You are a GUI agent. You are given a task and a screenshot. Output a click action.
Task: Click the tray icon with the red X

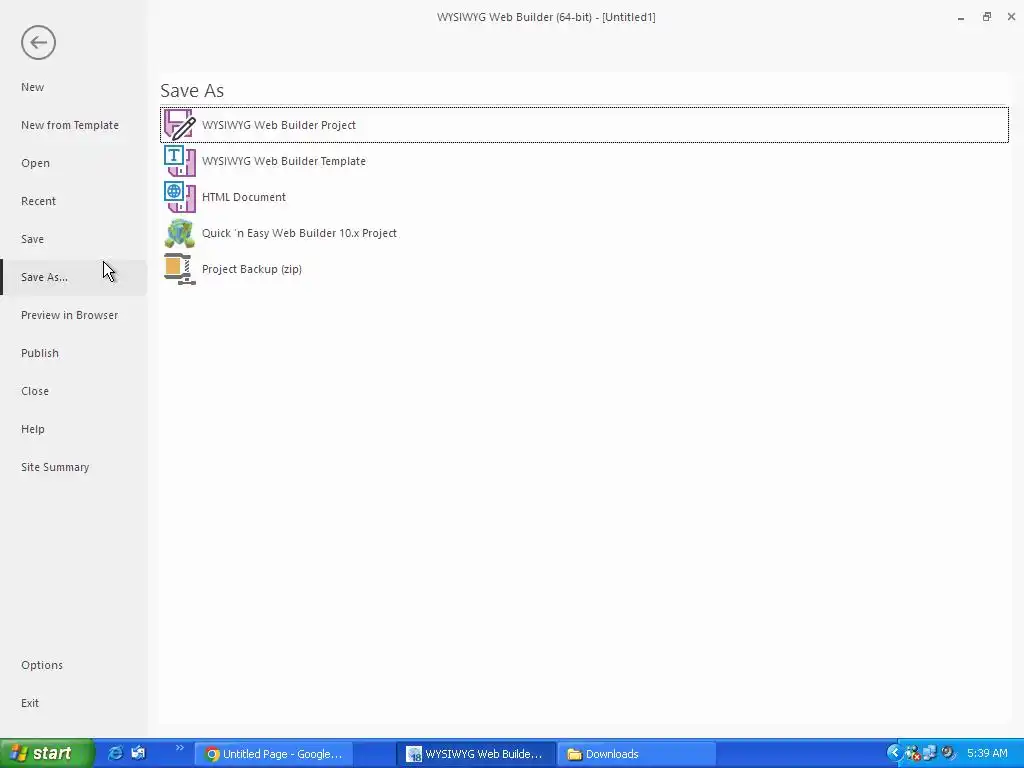912,754
